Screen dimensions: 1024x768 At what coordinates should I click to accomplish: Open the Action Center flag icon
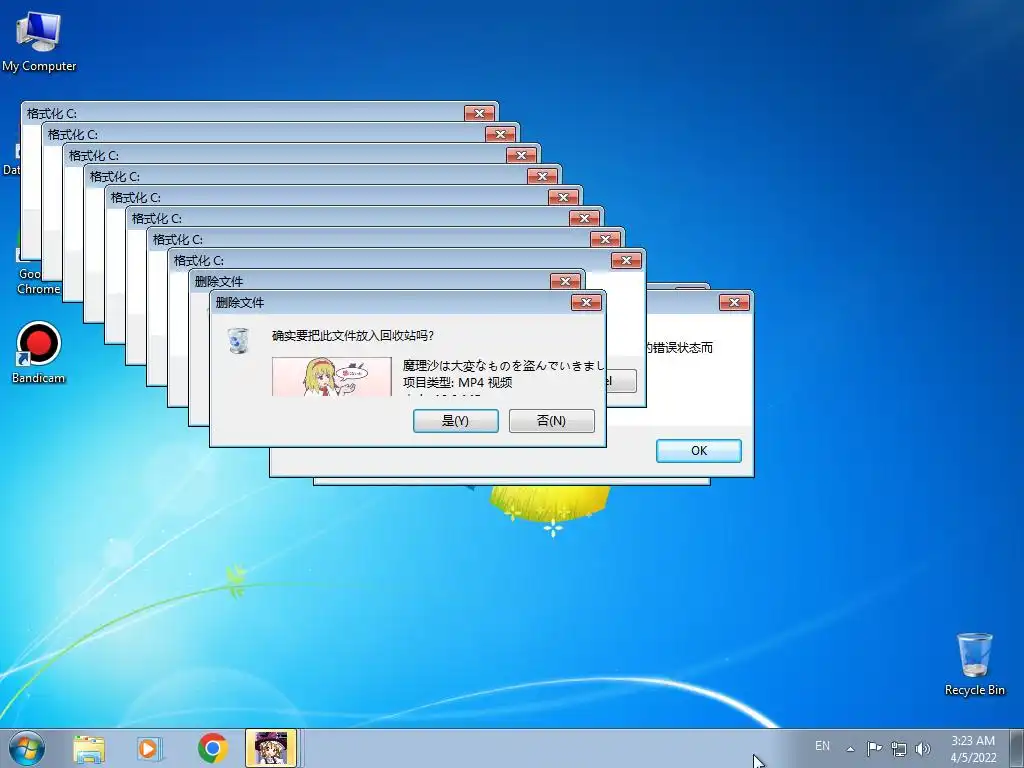[874, 748]
